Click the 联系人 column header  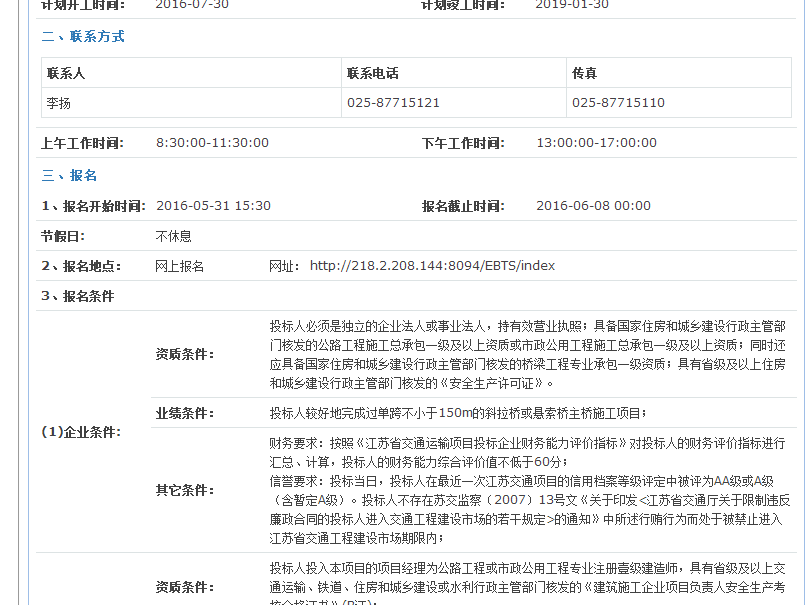[65, 74]
